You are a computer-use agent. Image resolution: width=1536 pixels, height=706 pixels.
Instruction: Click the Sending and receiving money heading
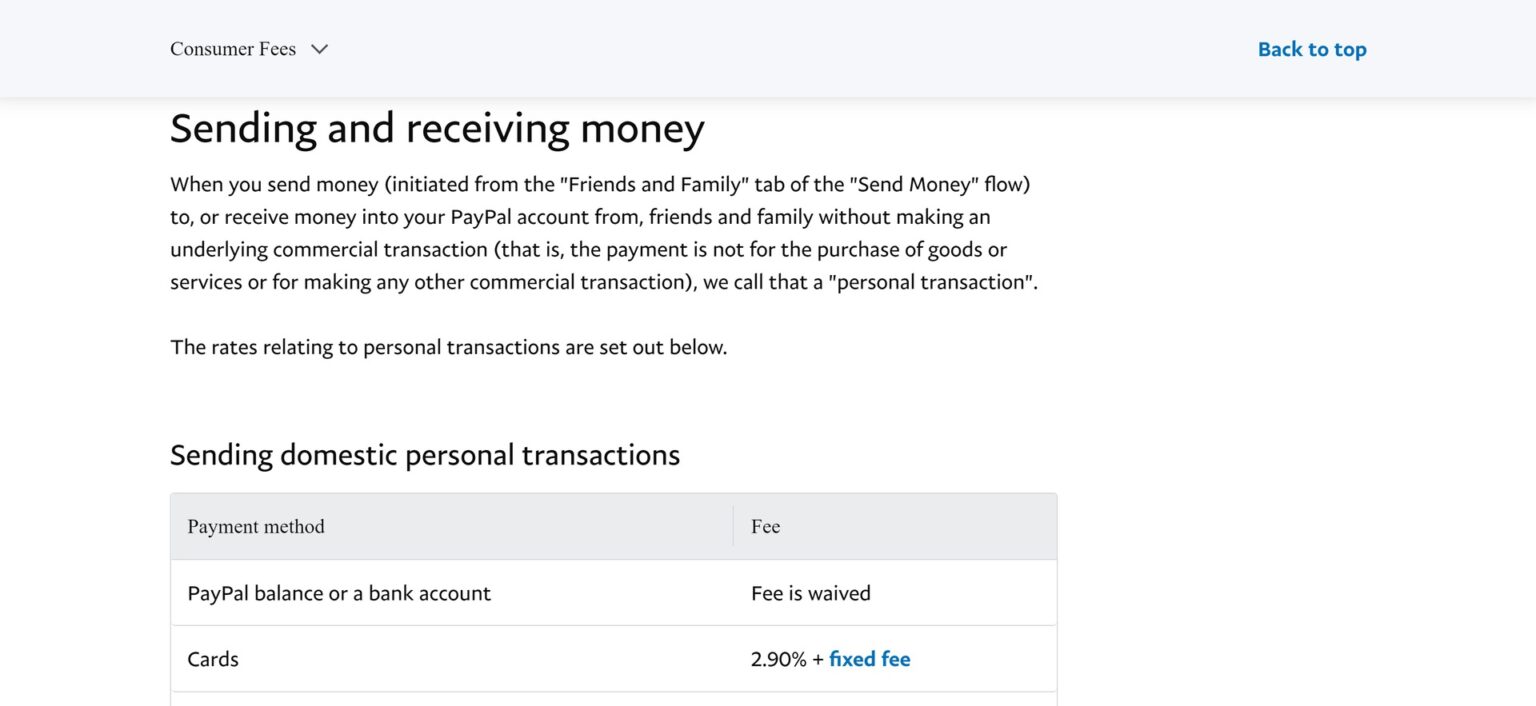(x=437, y=129)
